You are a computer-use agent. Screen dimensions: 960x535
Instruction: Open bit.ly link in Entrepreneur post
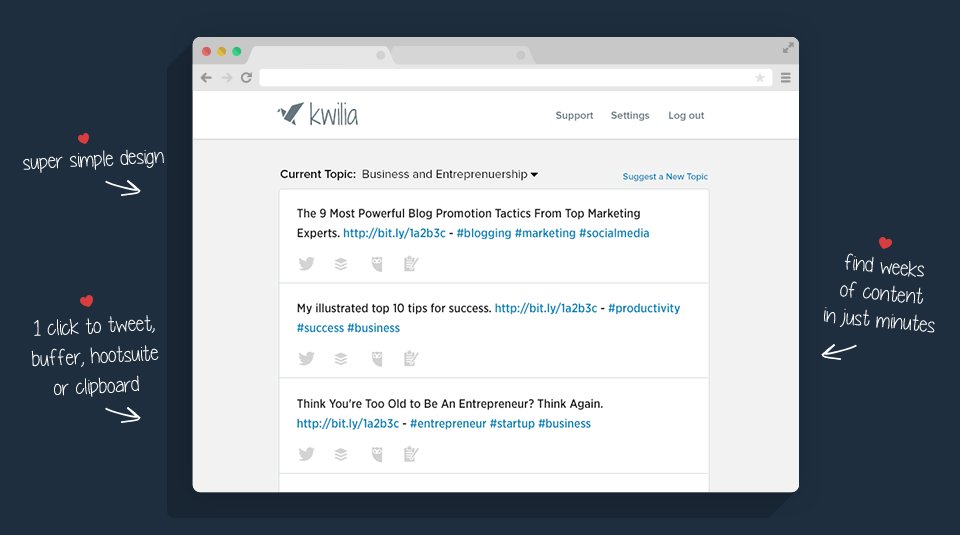coord(348,424)
